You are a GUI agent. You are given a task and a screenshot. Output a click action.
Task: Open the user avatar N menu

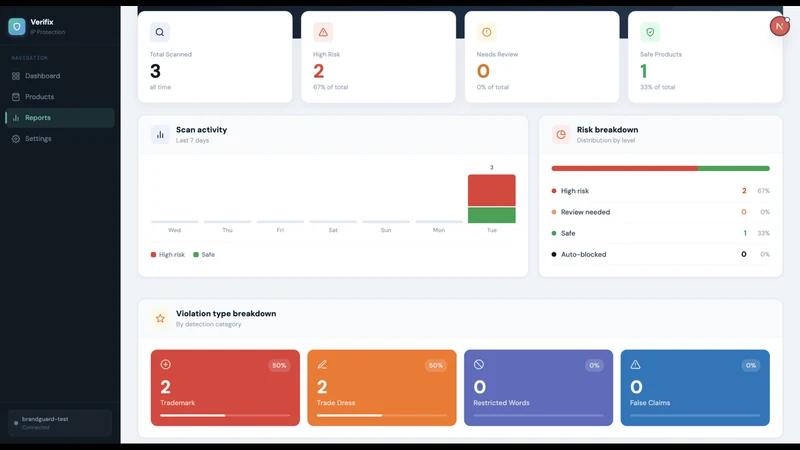tap(780, 26)
